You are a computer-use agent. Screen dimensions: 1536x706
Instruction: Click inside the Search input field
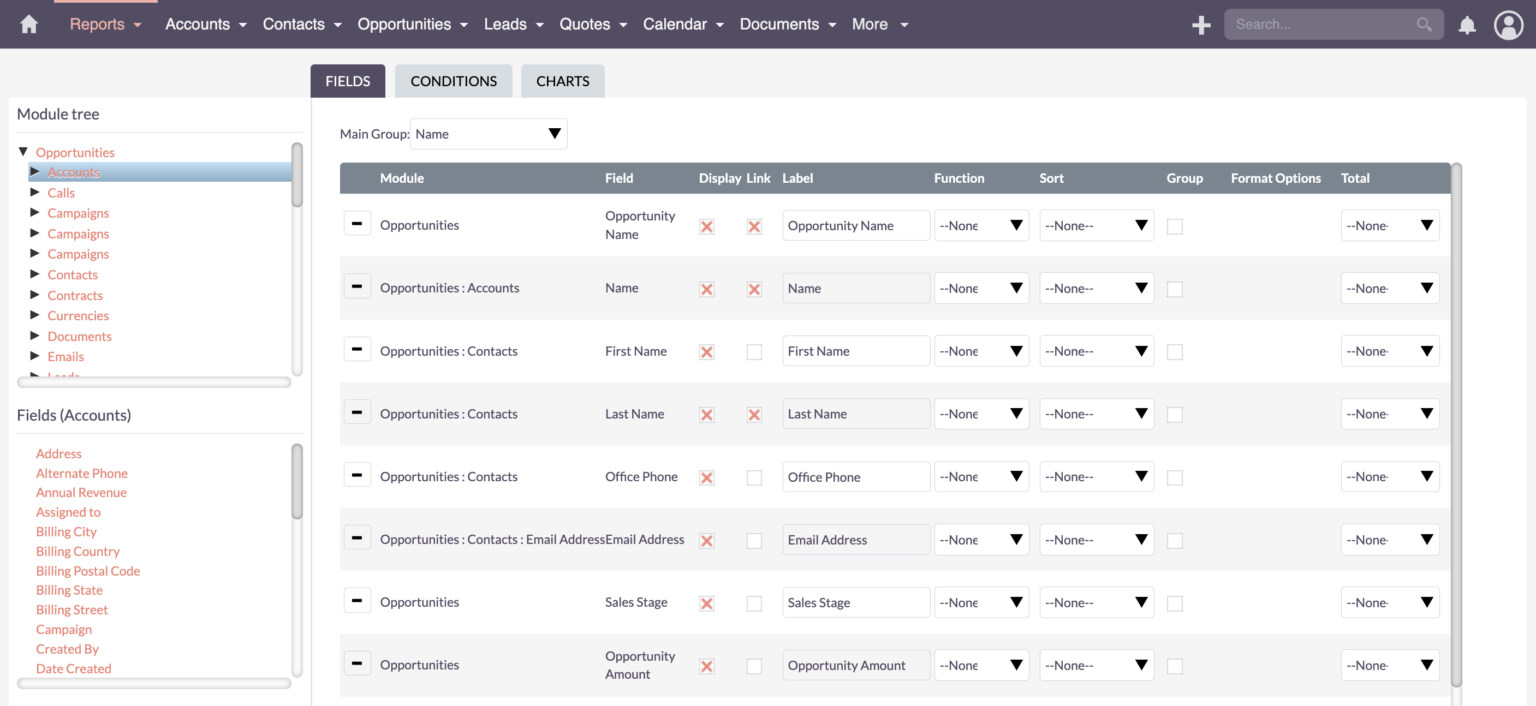(x=1320, y=24)
